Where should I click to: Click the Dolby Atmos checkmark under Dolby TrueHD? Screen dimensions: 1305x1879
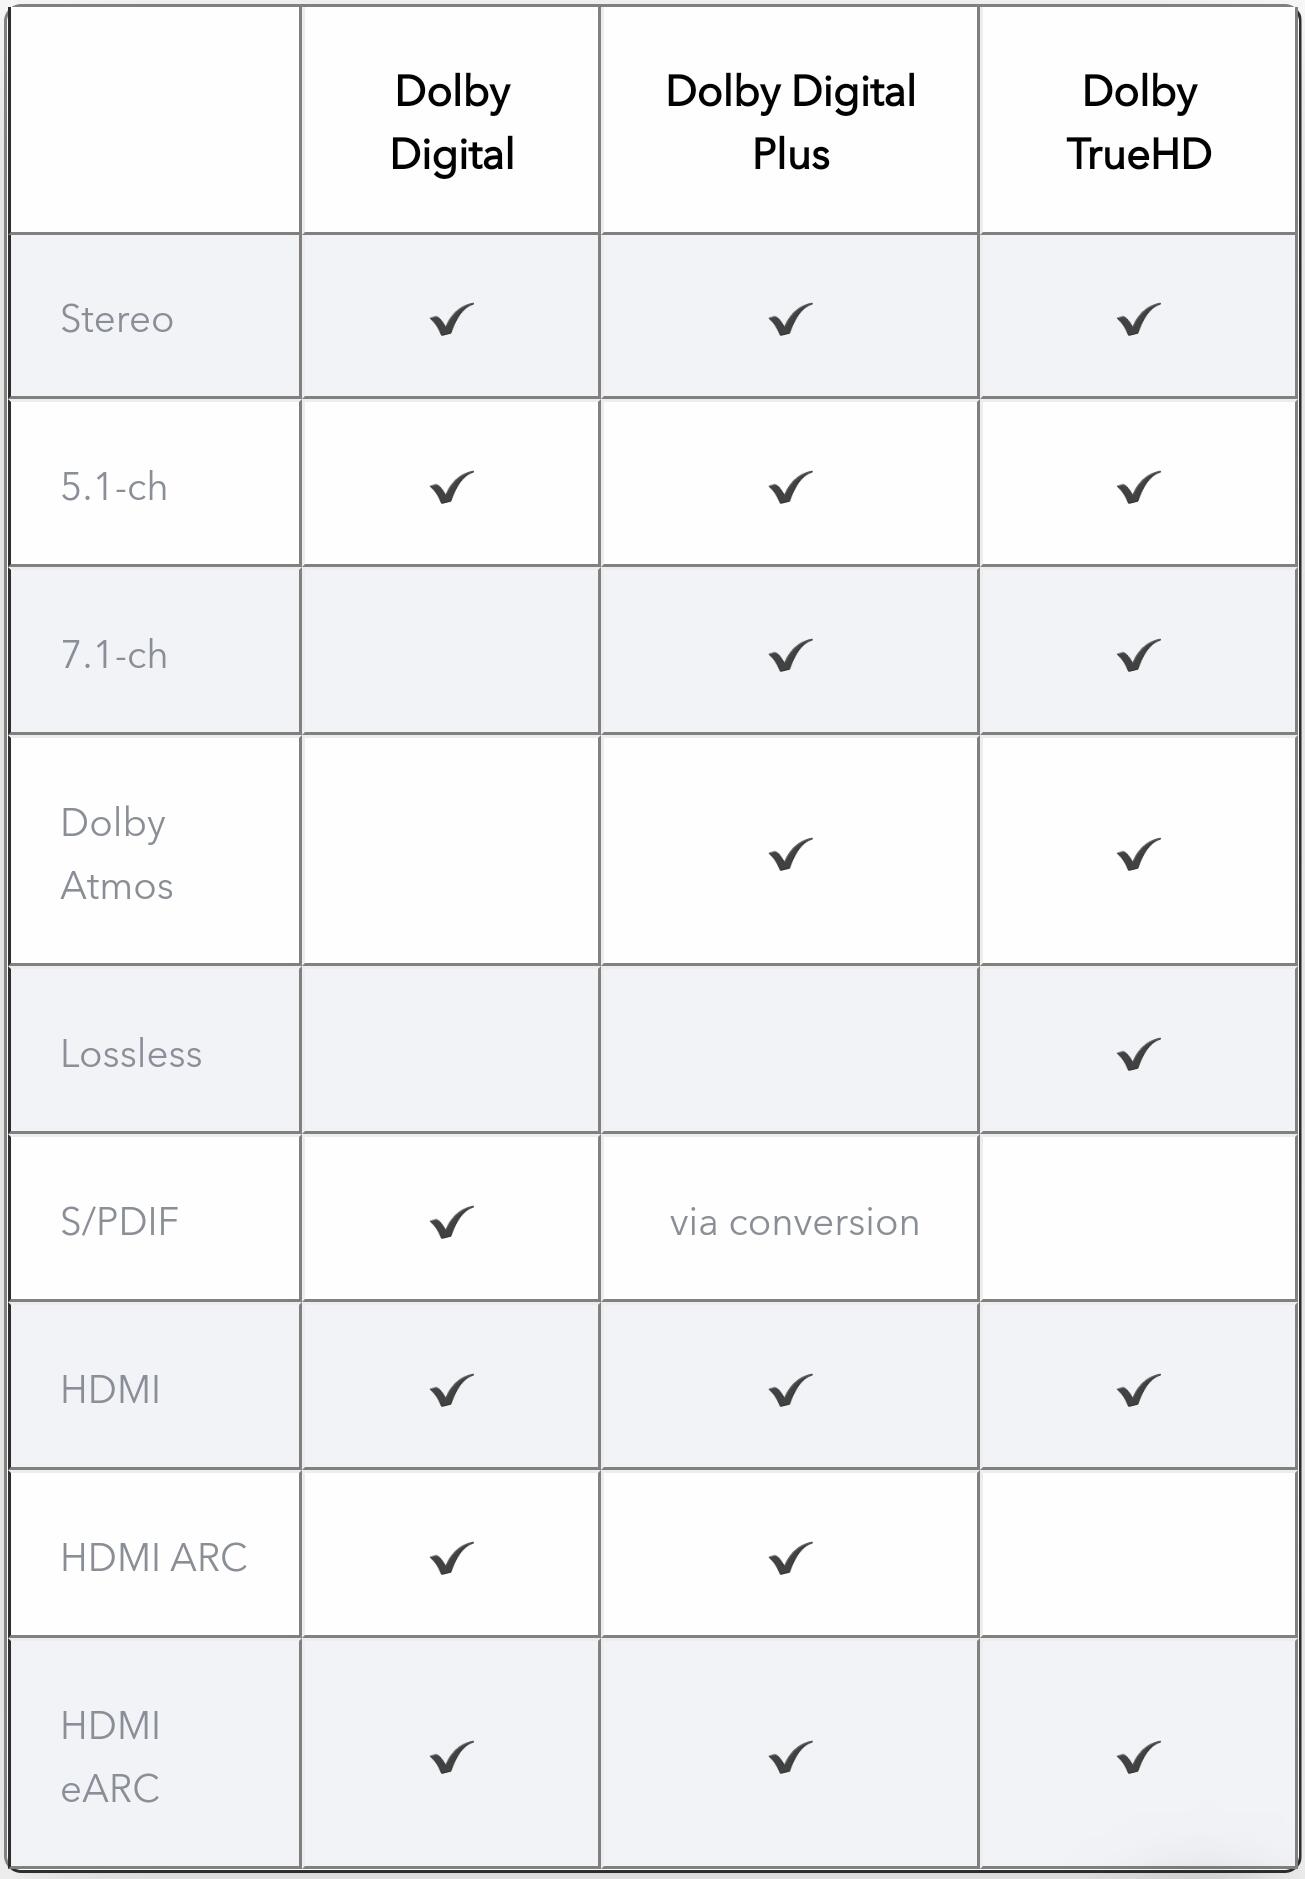[x=1138, y=855]
